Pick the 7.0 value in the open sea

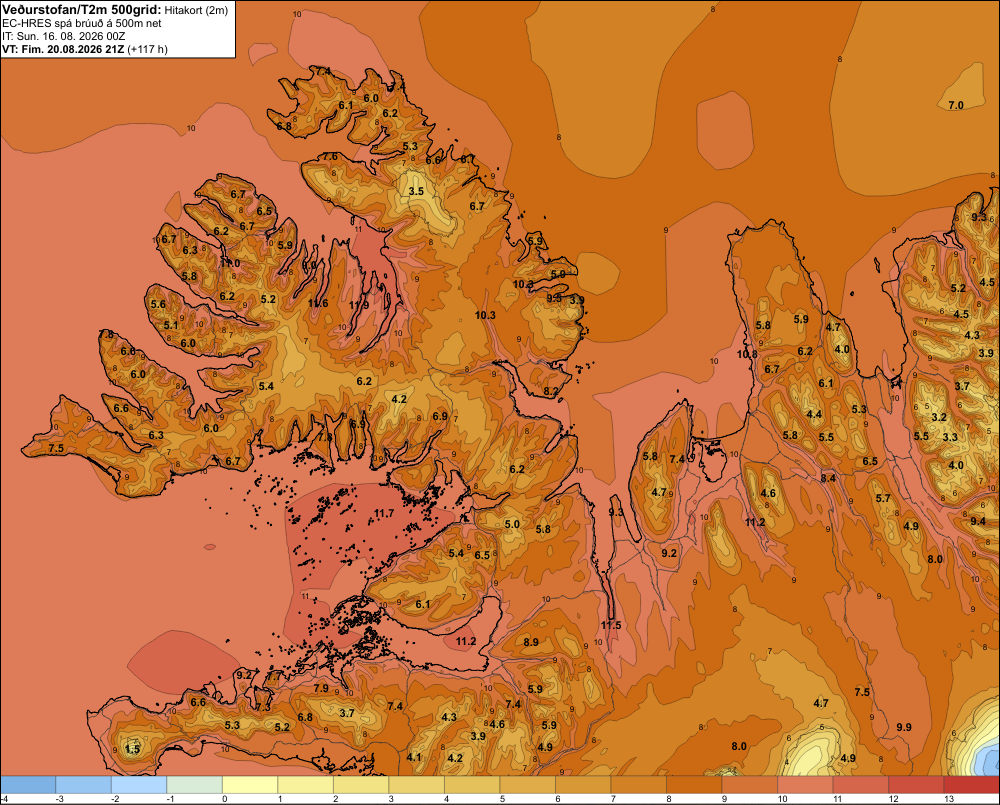(x=955, y=105)
